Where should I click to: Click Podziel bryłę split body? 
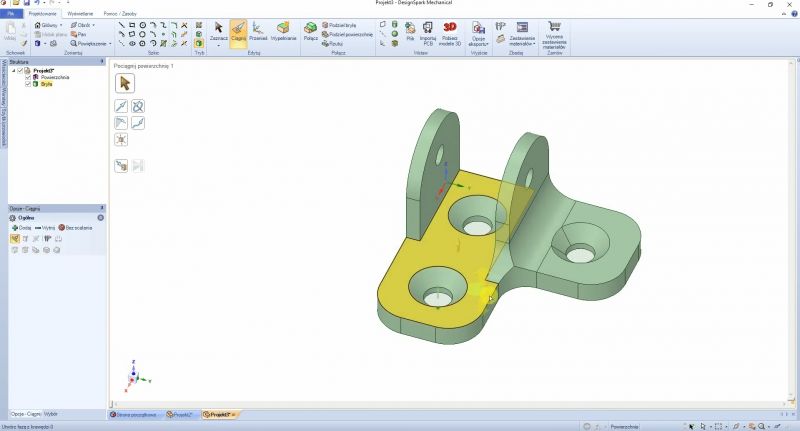tap(339, 25)
